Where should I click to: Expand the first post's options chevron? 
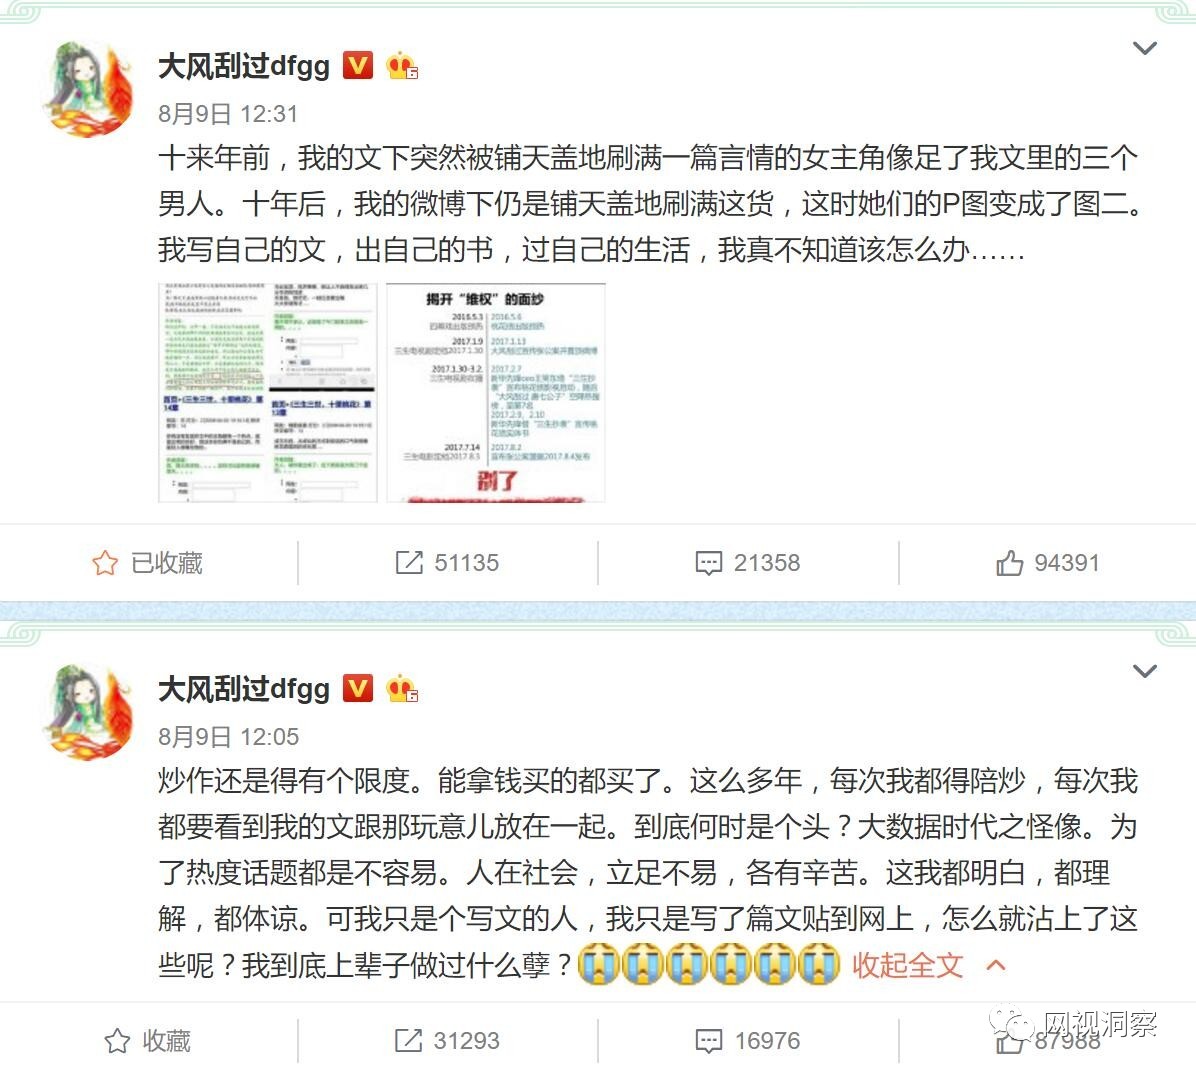(1145, 48)
